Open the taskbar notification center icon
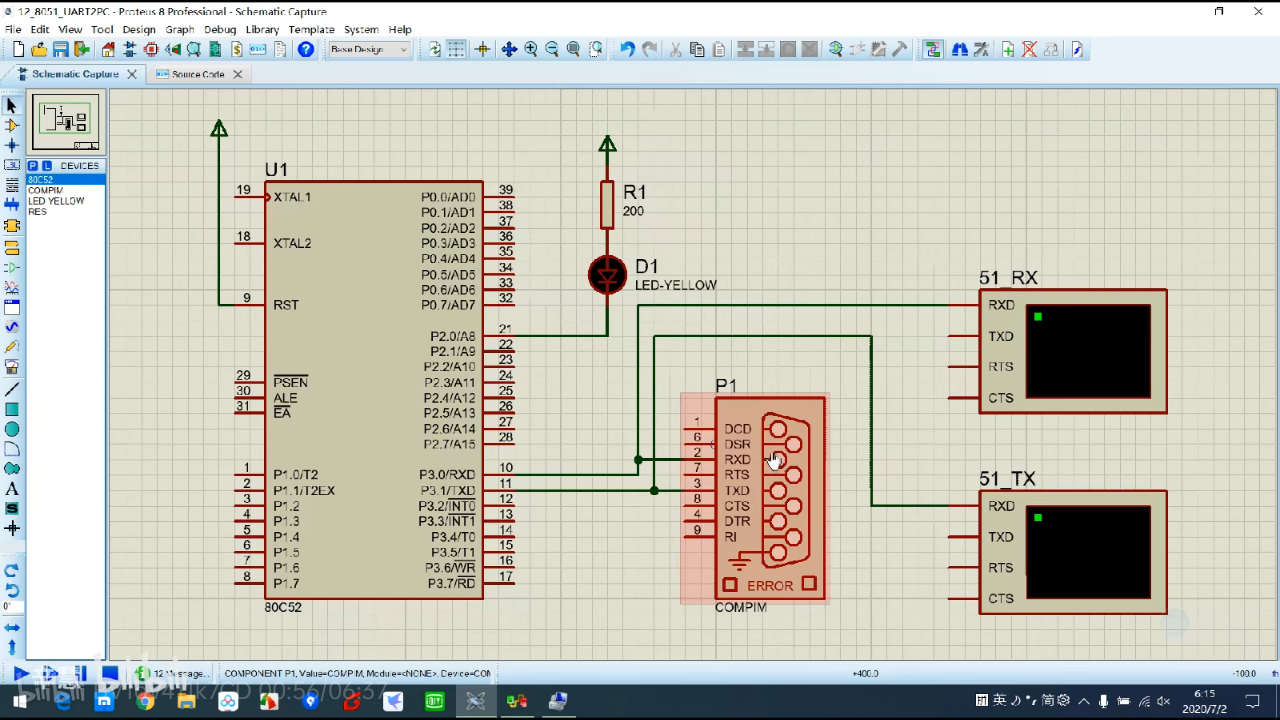This screenshot has width=1280, height=720. pyautogui.click(x=1253, y=701)
